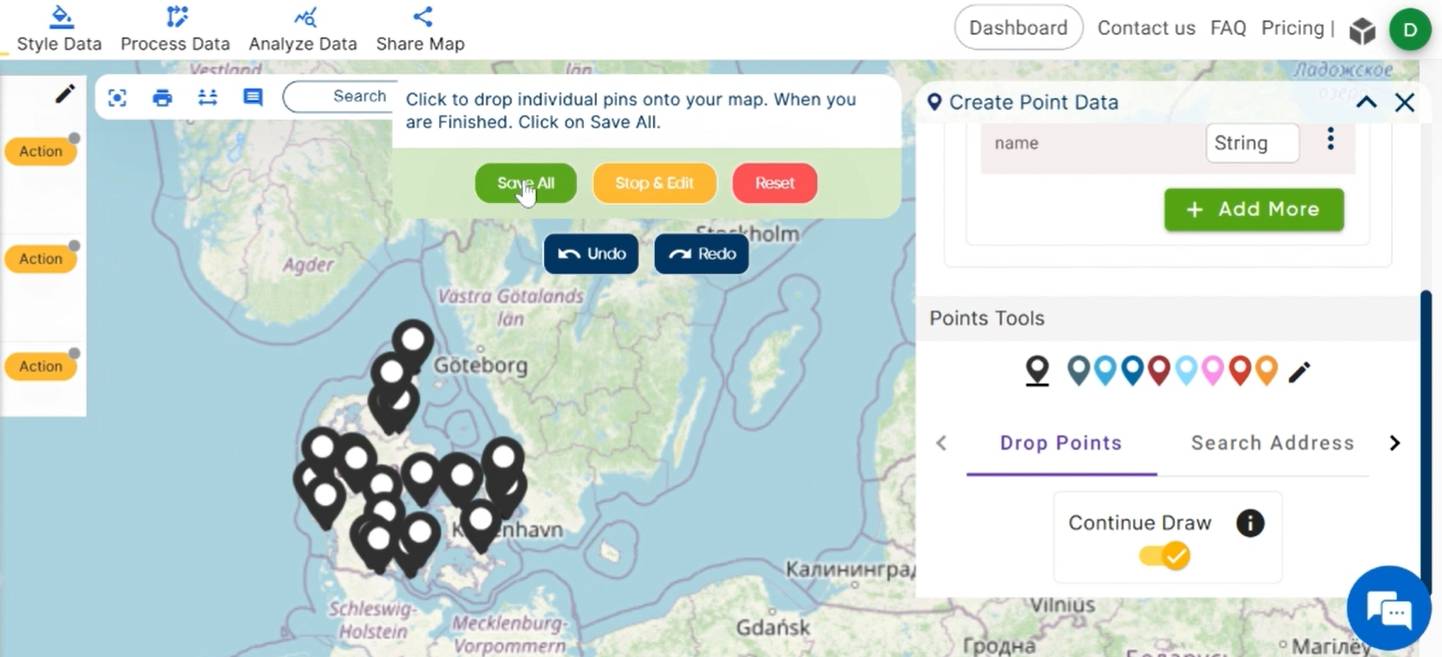This screenshot has width=1442, height=657.
Task: Click the Stop & Edit button
Action: click(x=654, y=183)
